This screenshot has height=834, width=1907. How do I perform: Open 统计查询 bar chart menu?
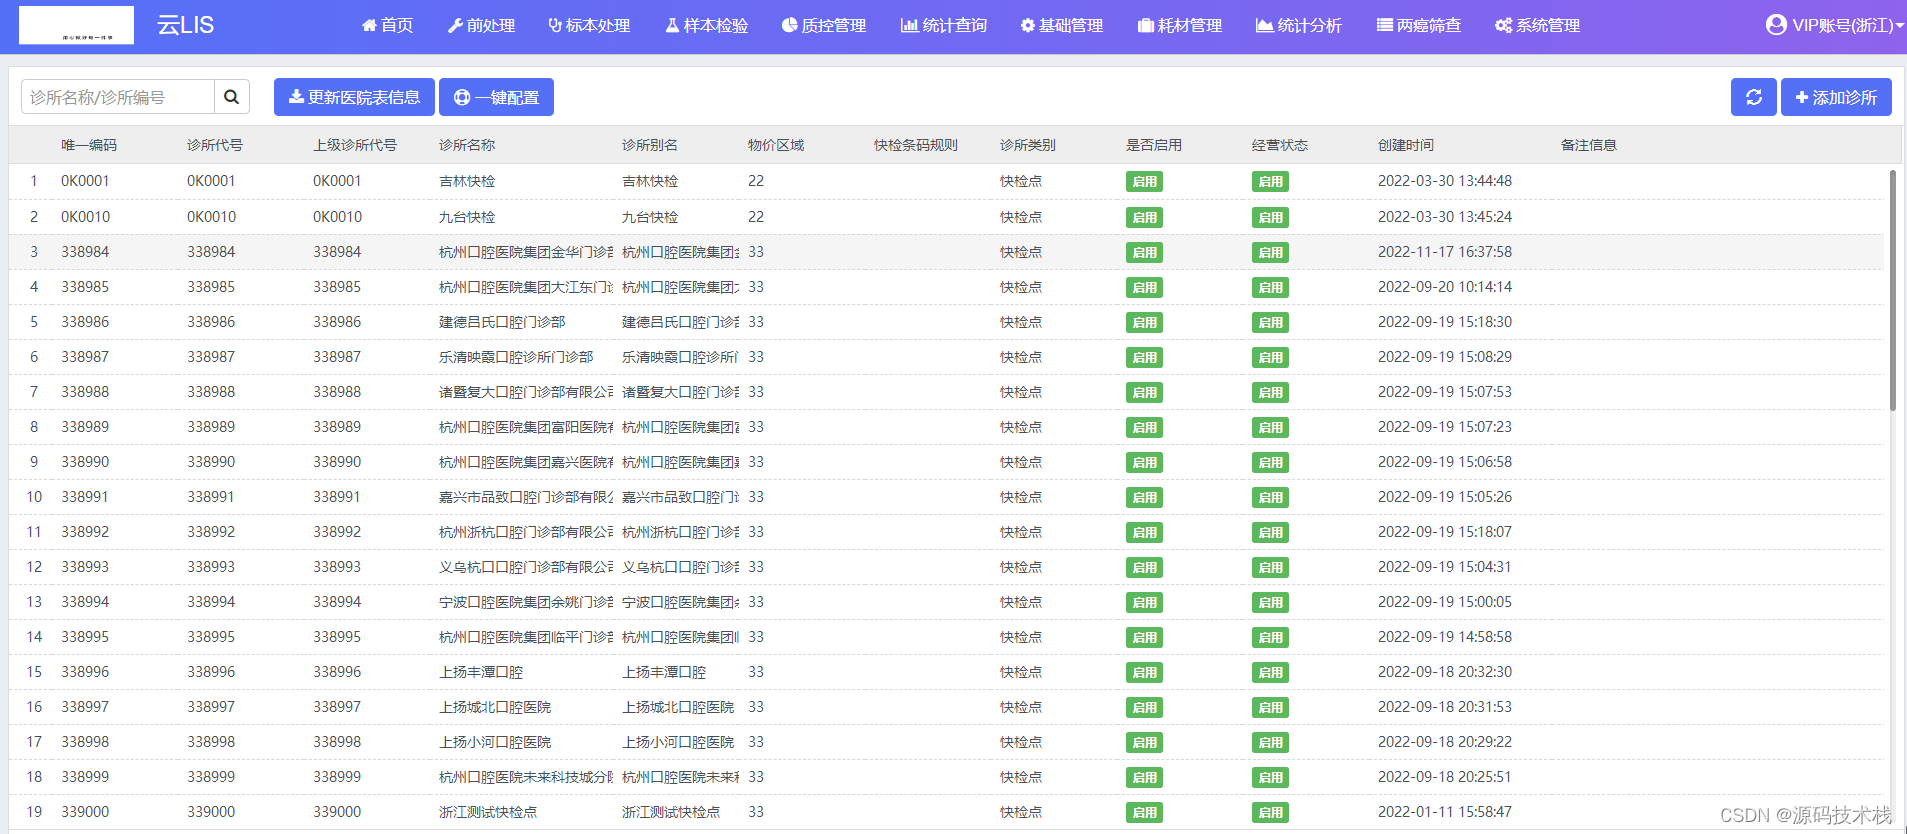click(943, 25)
